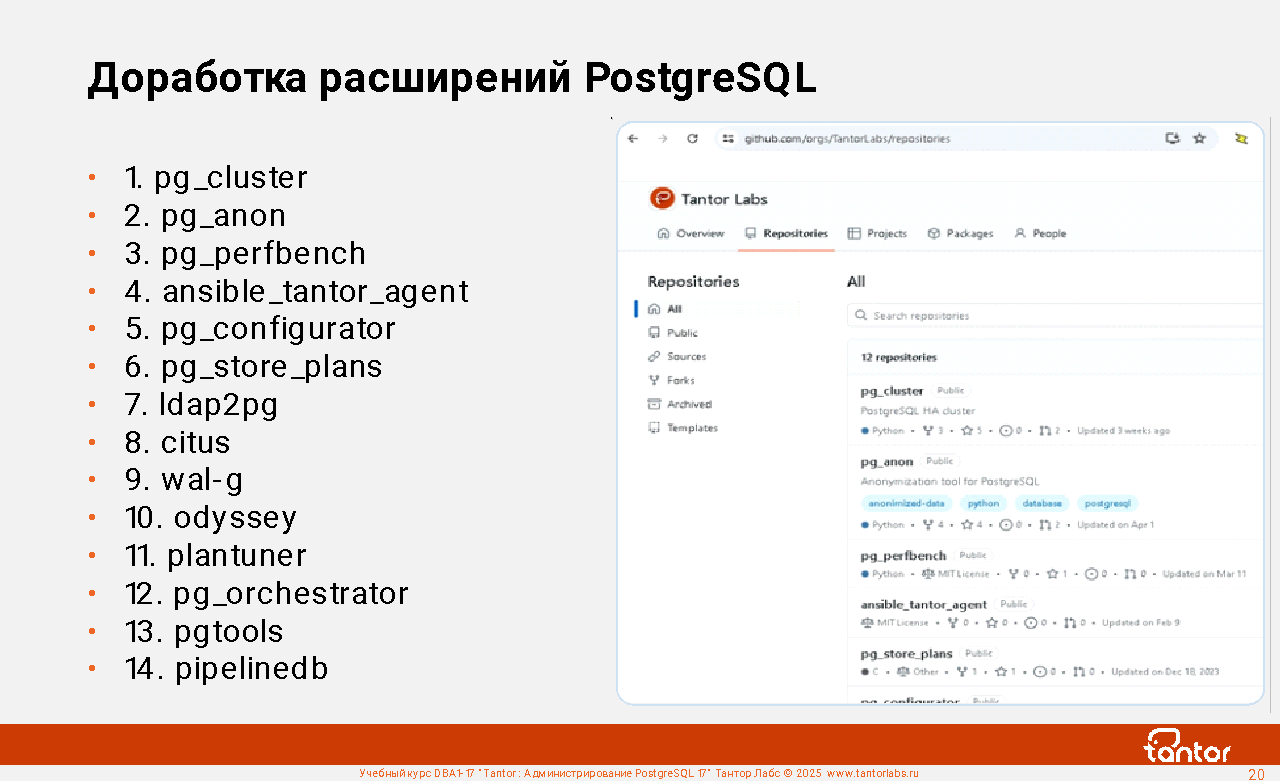Switch to the Projects tab
The height and width of the screenshot is (781, 1280).
coord(877,233)
